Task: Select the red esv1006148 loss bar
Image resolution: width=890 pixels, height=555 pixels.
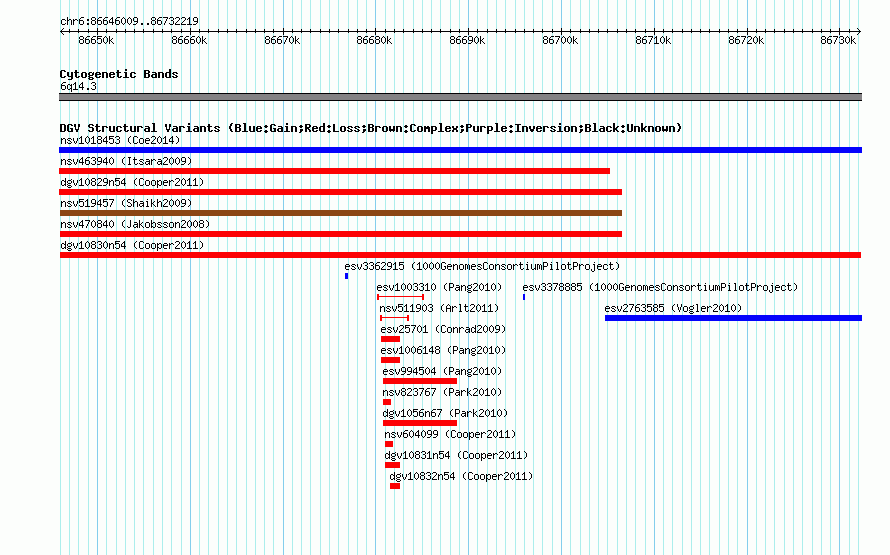Action: (x=391, y=360)
